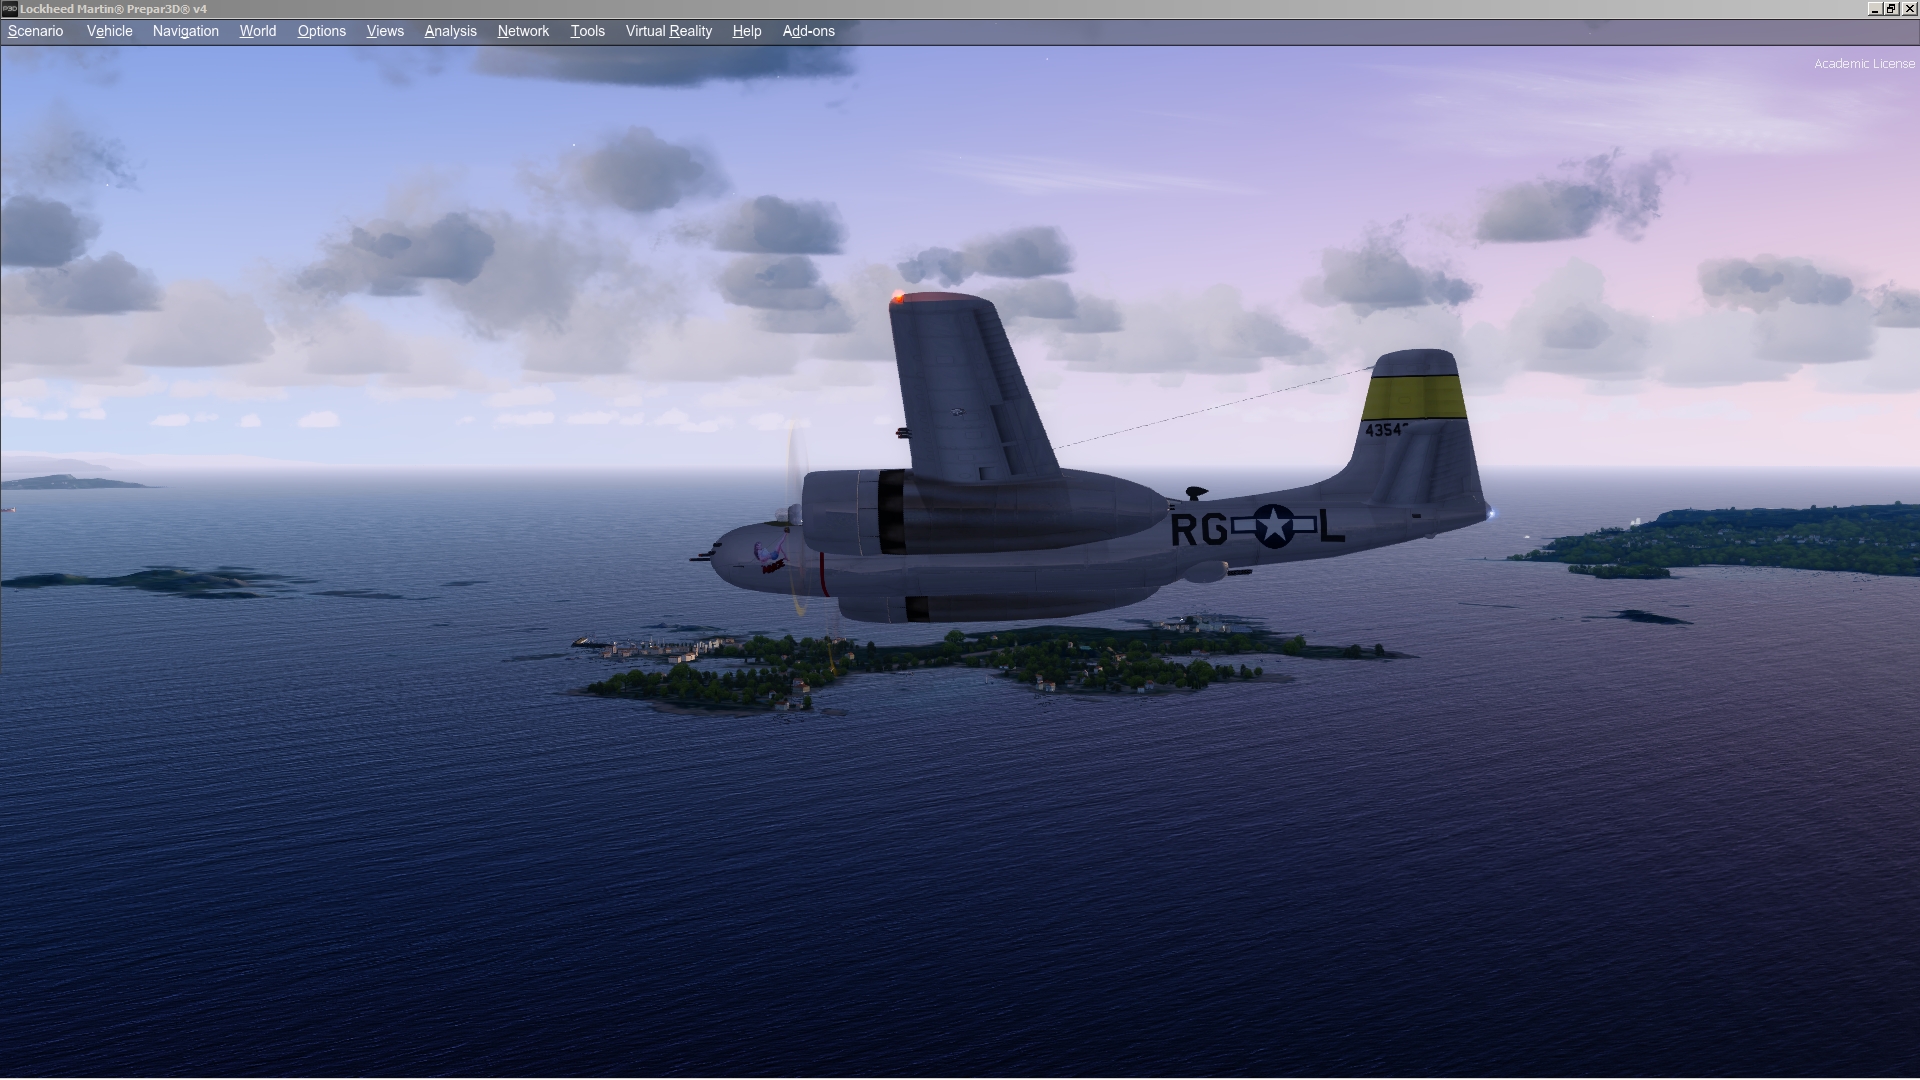Viewport: 1920px width, 1080px height.
Task: Open the Help menu
Action: coord(746,31)
